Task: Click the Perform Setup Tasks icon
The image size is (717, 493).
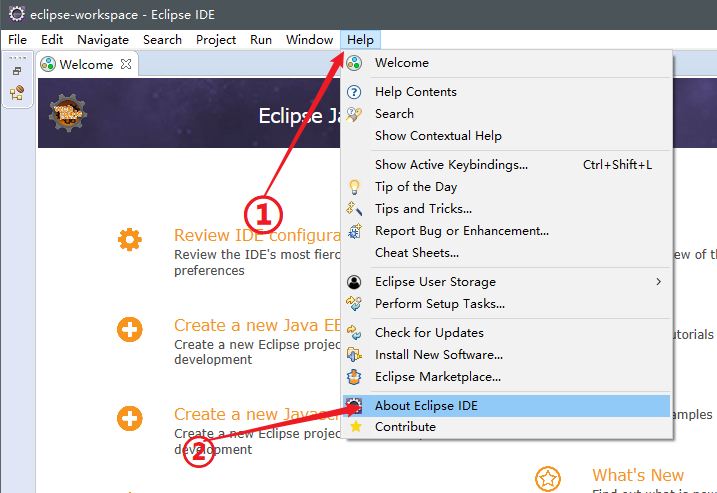Action: tap(354, 304)
